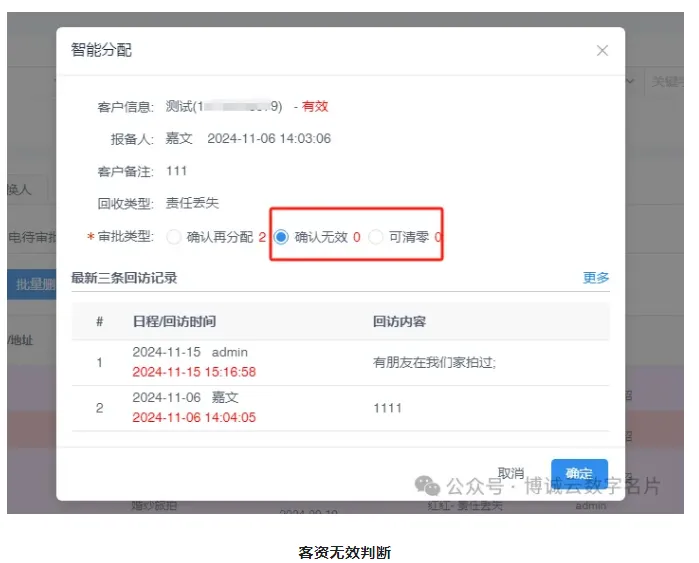The height and width of the screenshot is (563, 699).
Task: Pick the 可清零 radio button
Action: (x=376, y=237)
